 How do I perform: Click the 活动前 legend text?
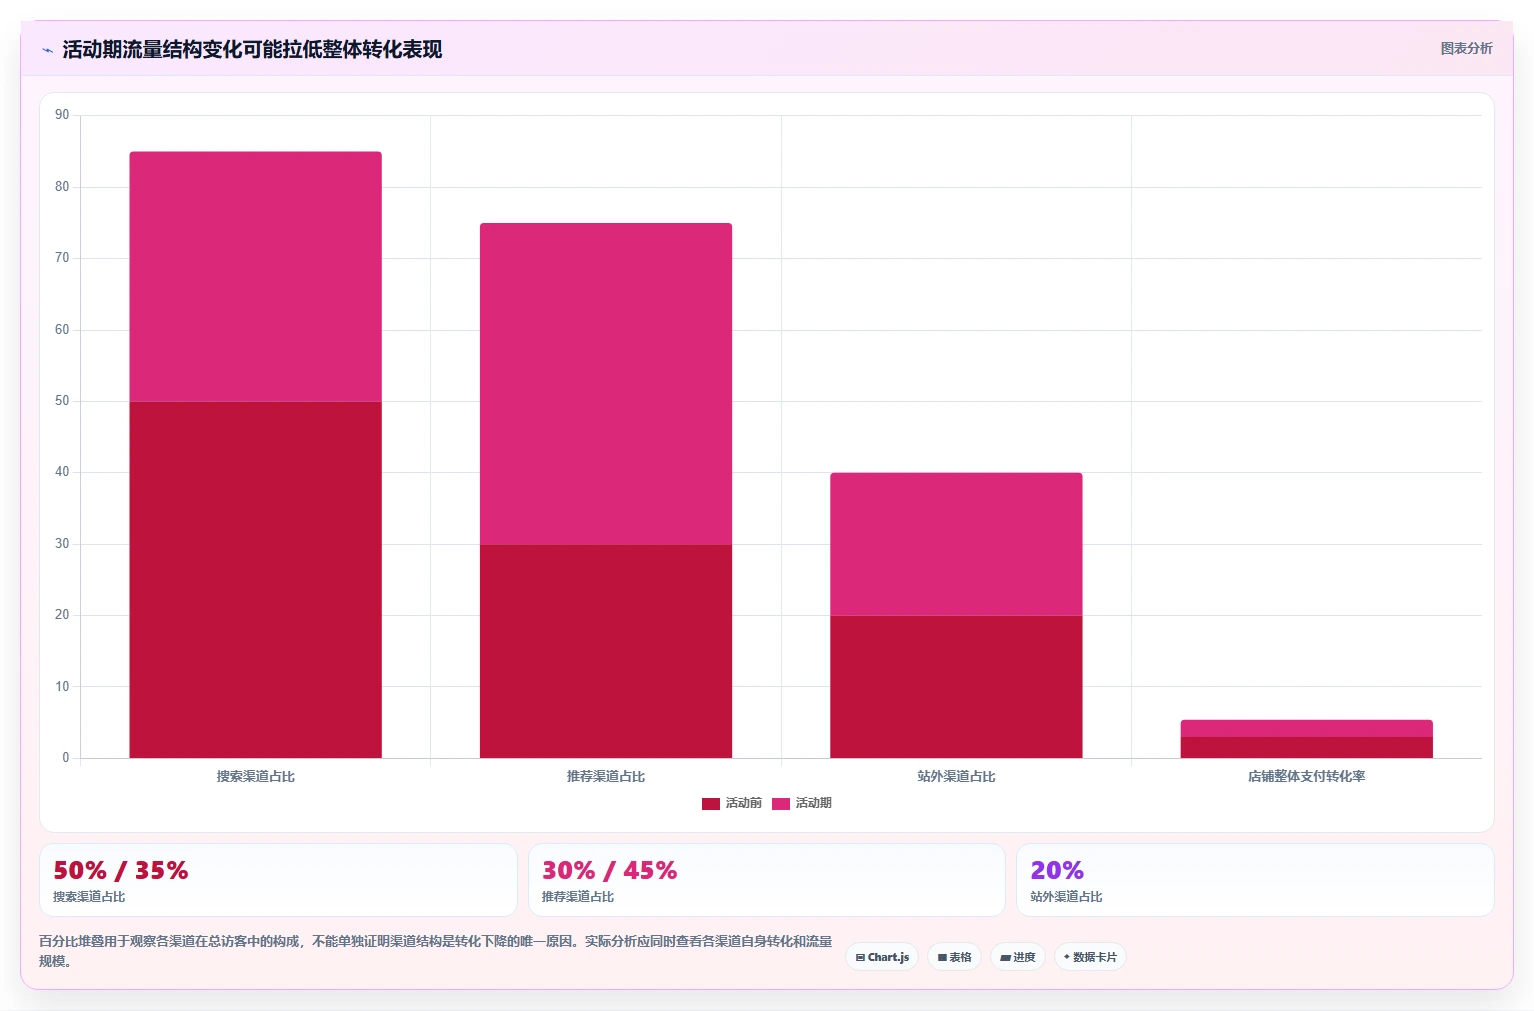coord(744,803)
